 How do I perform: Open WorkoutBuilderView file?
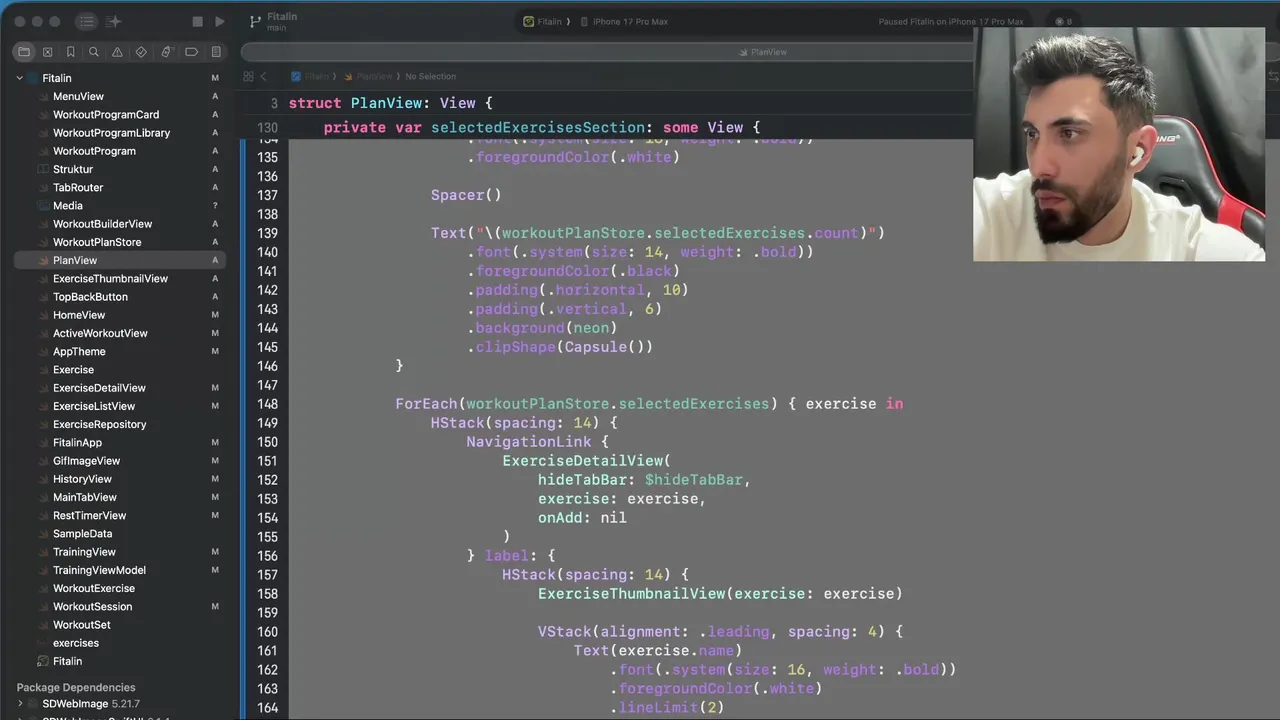(102, 224)
